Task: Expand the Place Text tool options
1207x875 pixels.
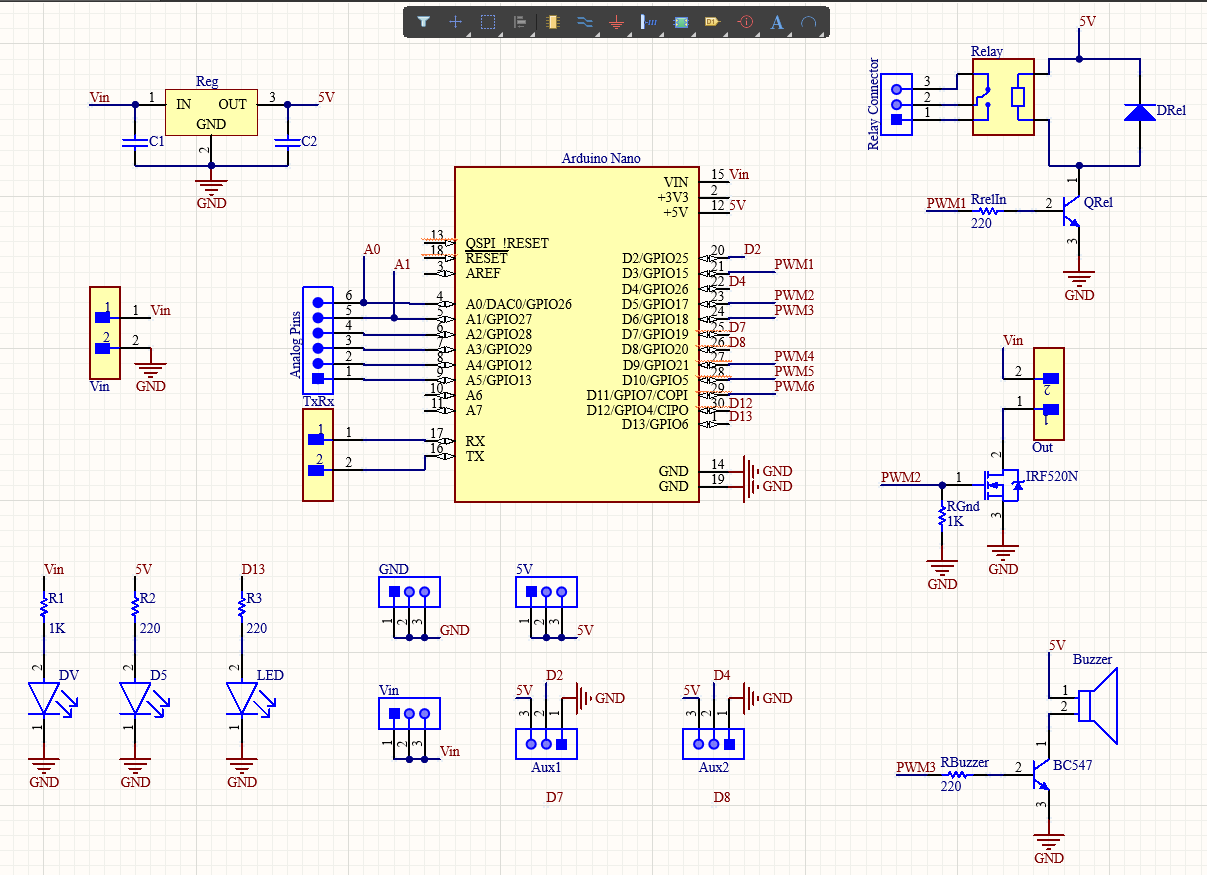Action: [790, 32]
